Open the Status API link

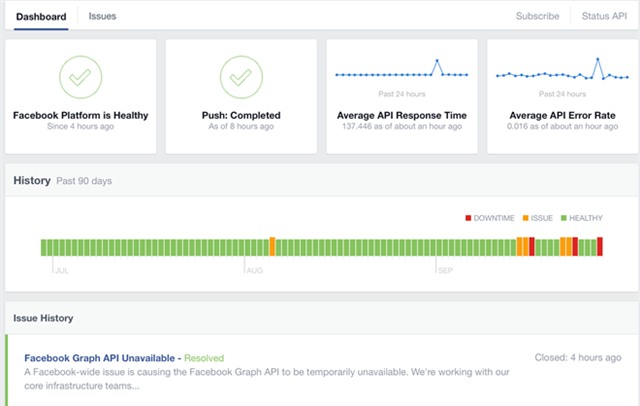click(604, 17)
